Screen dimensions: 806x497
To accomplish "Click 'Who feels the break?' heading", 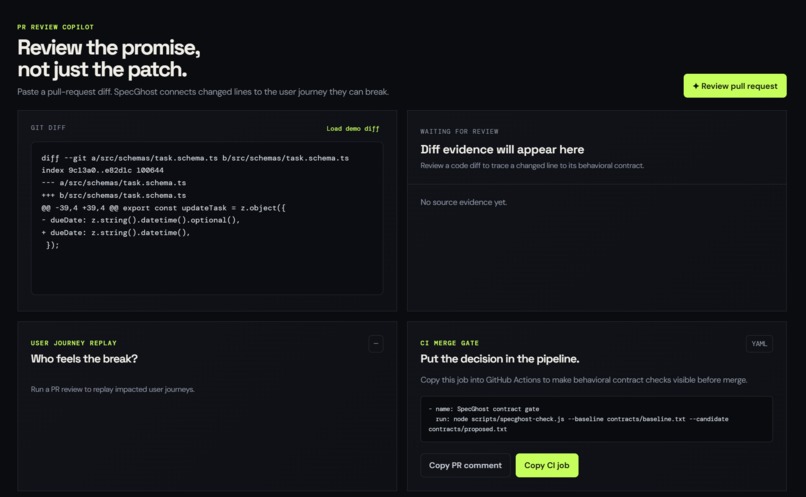I will click(x=84, y=359).
